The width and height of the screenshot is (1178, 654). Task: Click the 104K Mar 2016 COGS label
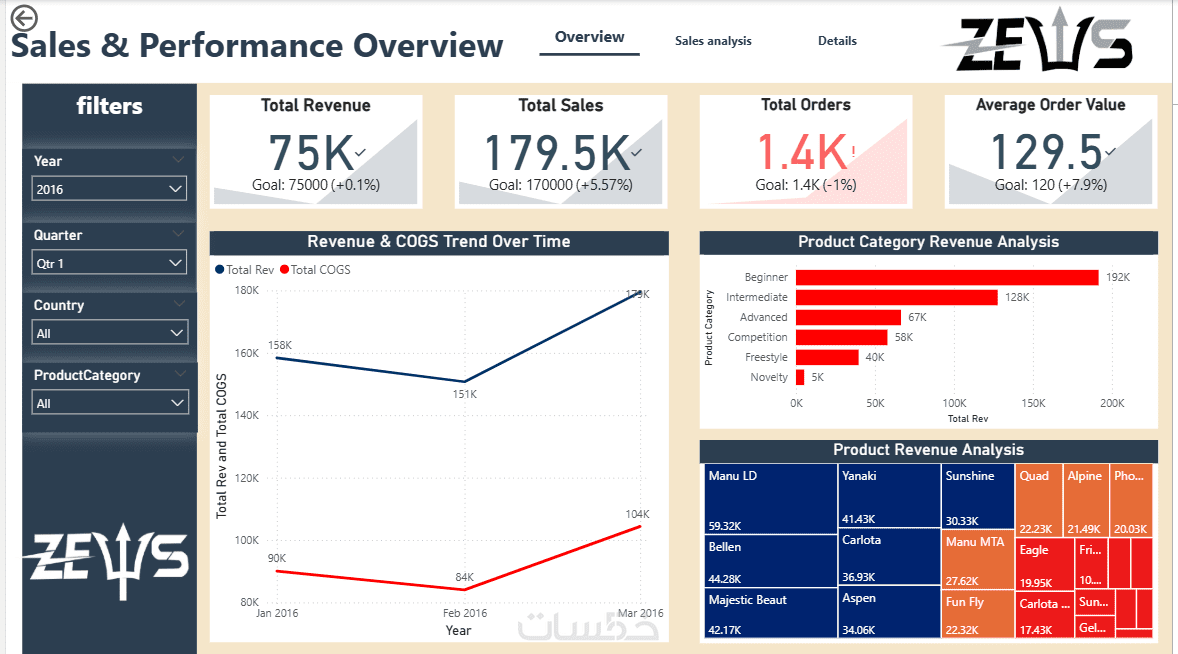pos(637,514)
